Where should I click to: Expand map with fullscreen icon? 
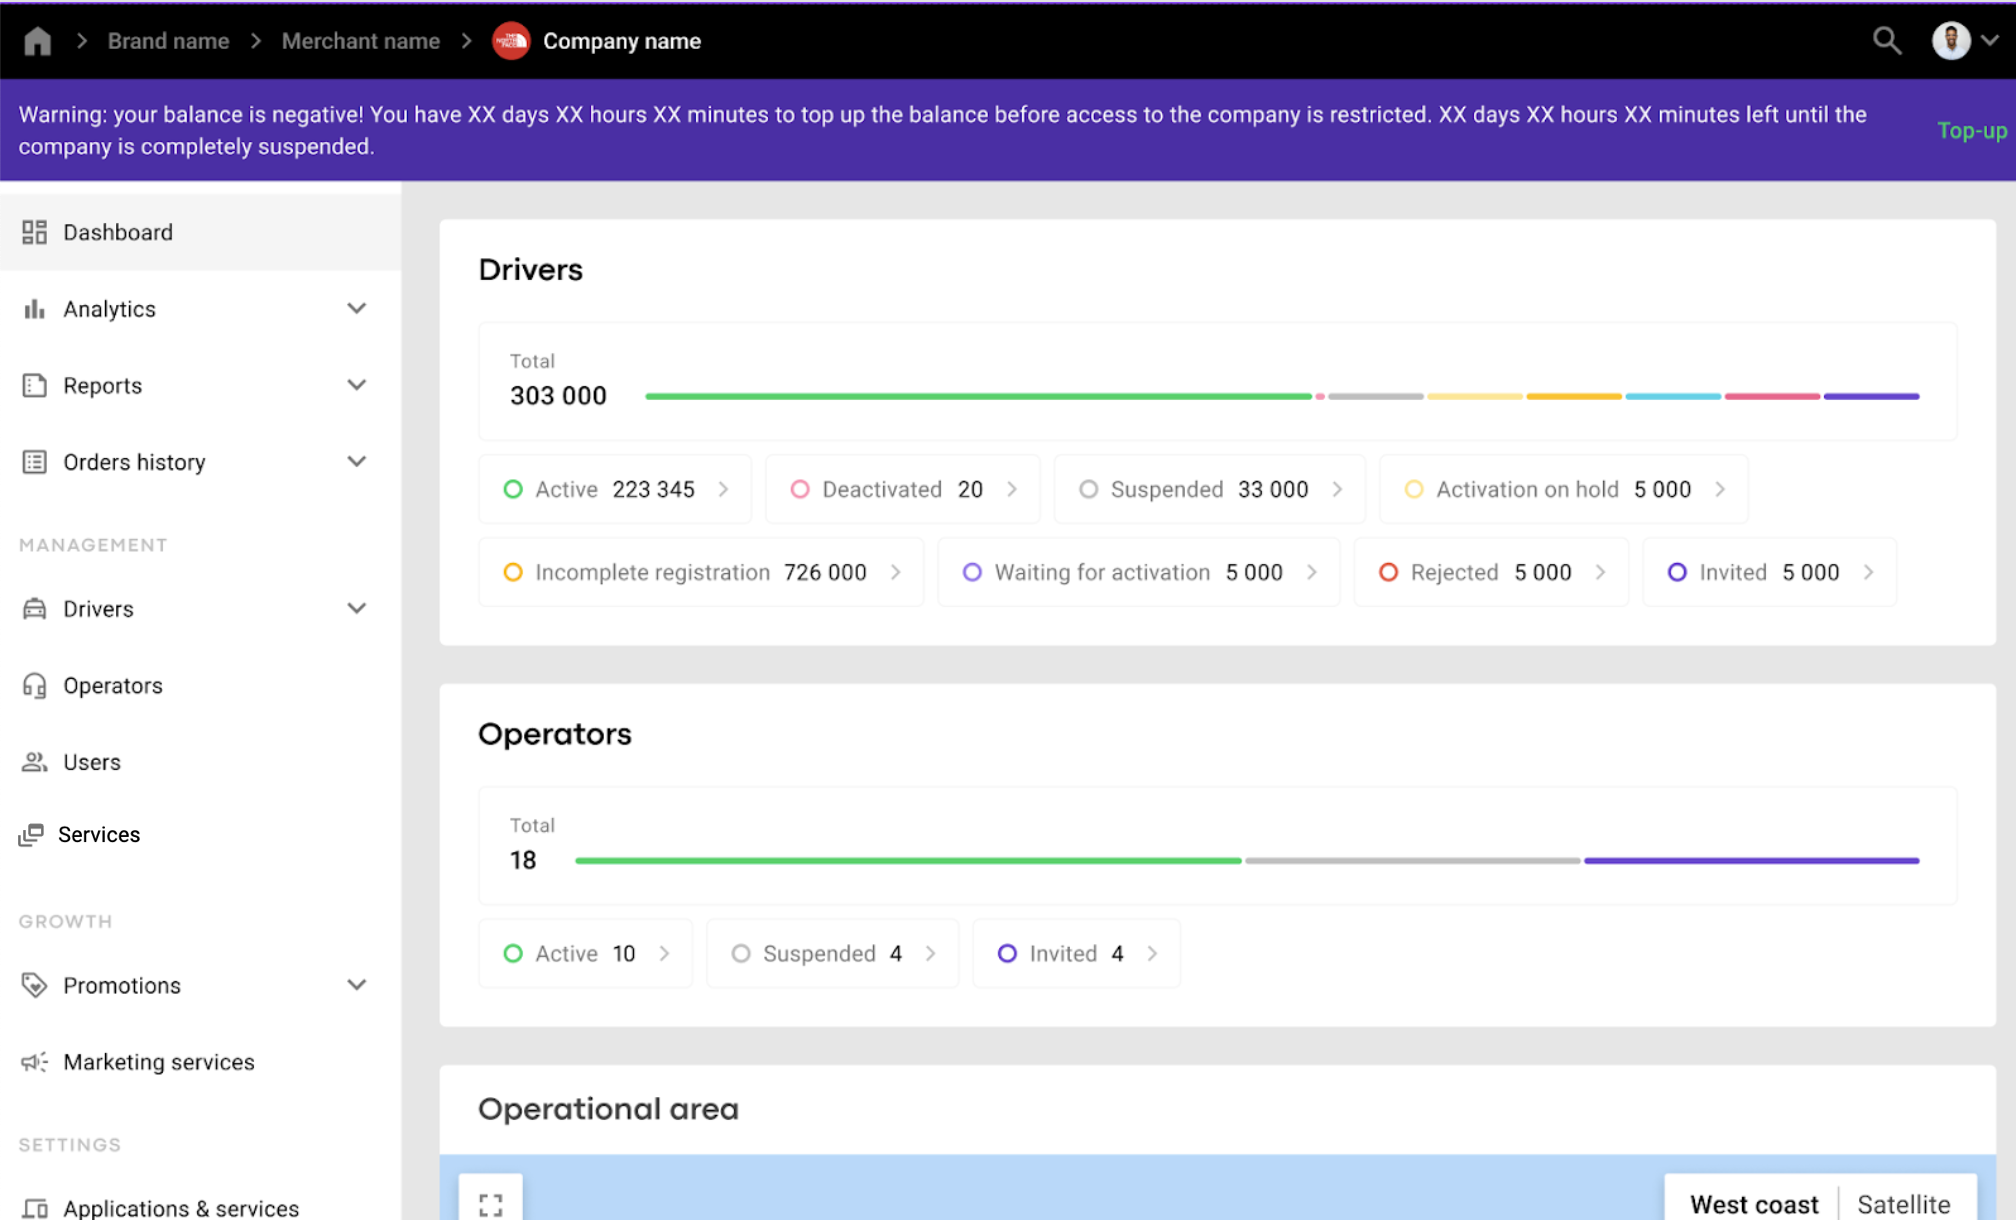pos(490,1204)
